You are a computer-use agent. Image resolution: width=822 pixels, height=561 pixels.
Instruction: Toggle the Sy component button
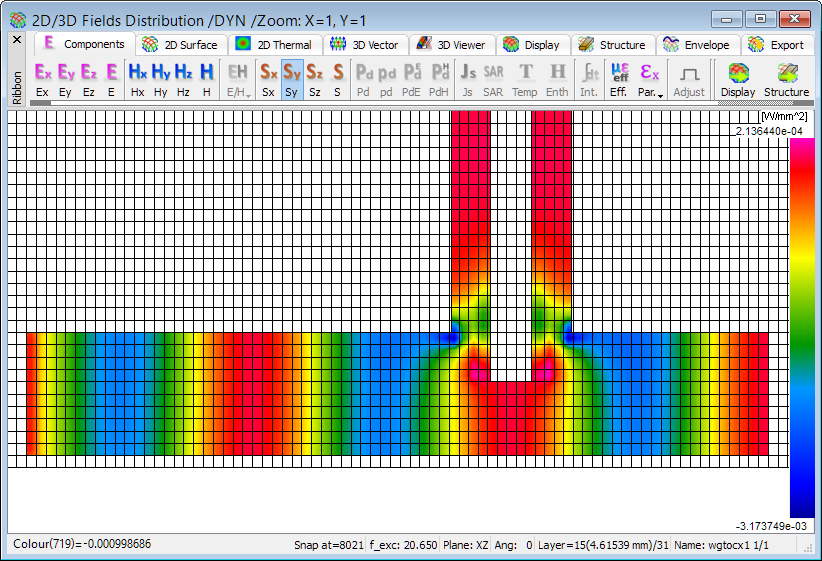[292, 79]
